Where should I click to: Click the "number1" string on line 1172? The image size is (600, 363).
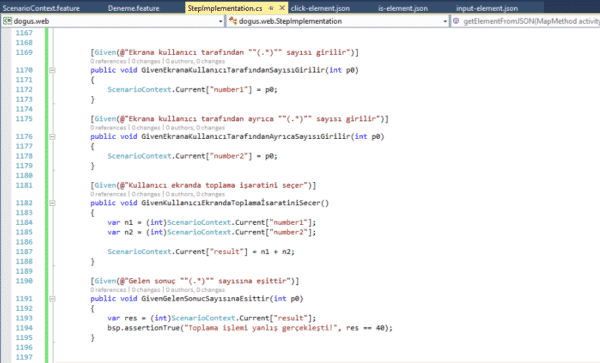coord(229,90)
